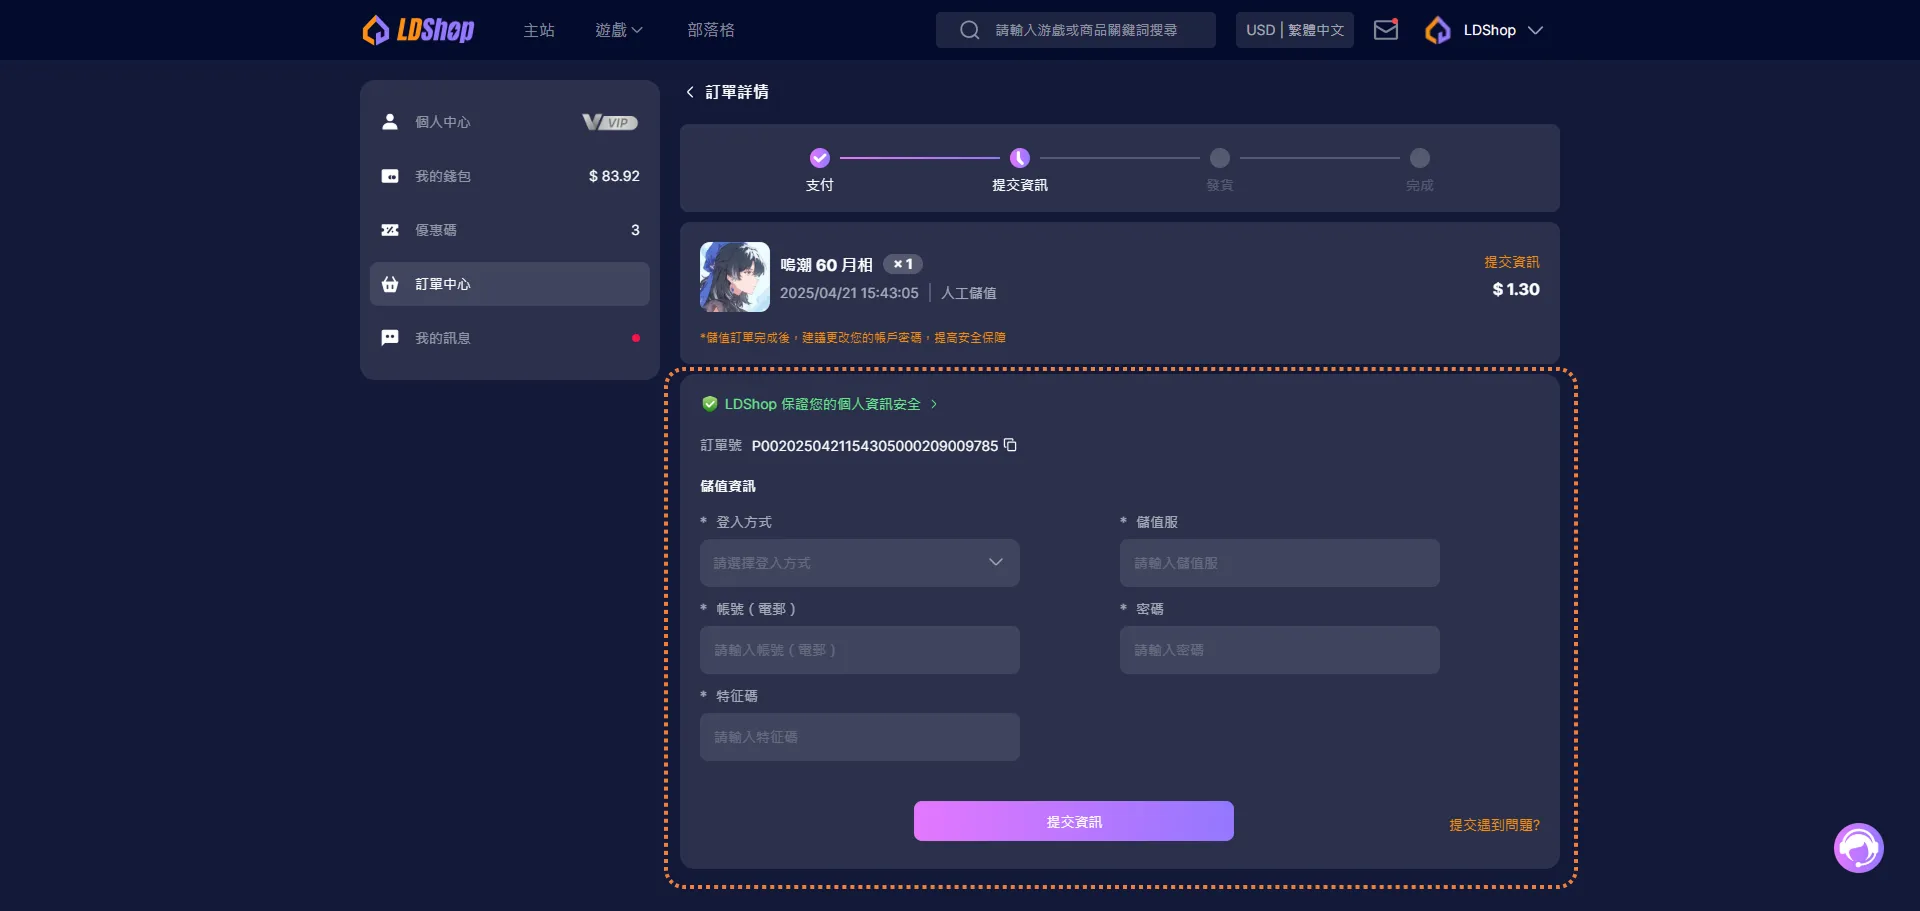Click the wallet balance $ 83.92
Screen dimensions: 1920x911
click(614, 176)
